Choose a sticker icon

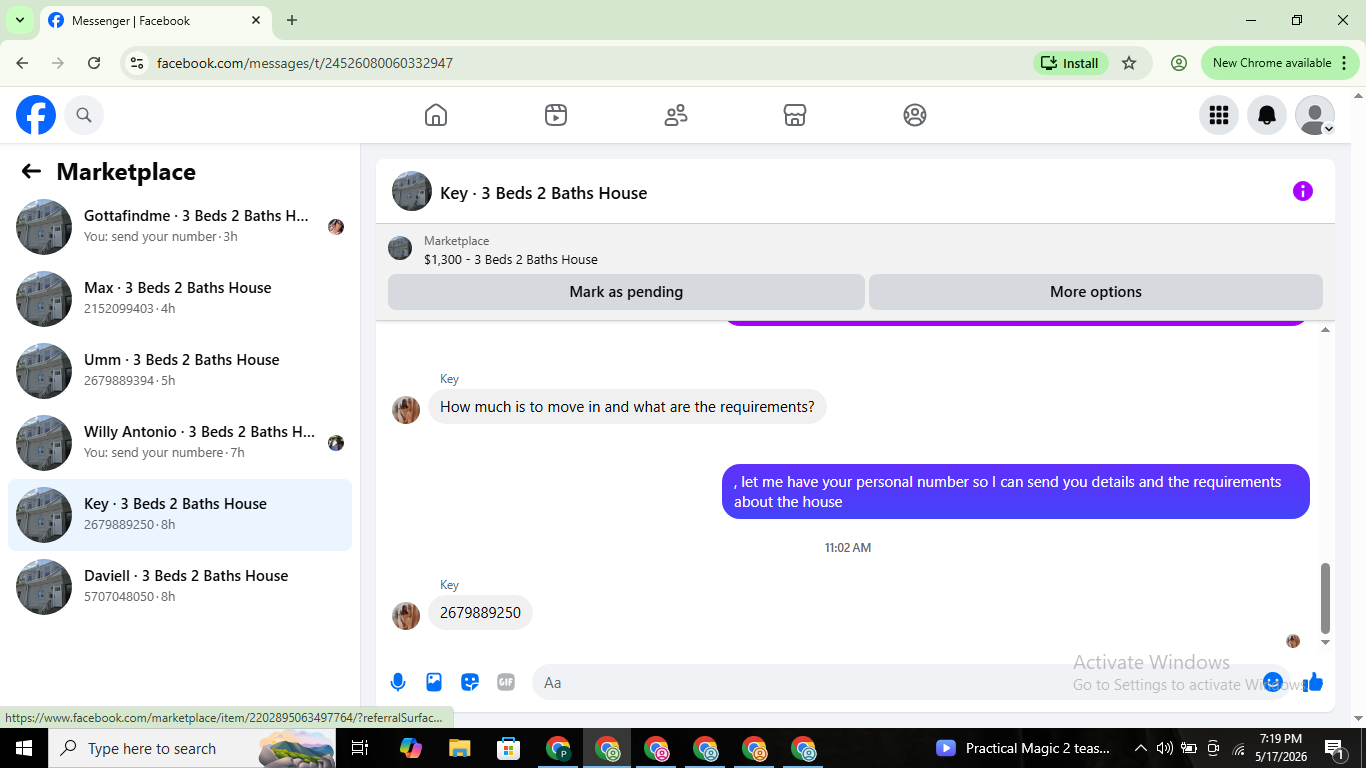470,682
